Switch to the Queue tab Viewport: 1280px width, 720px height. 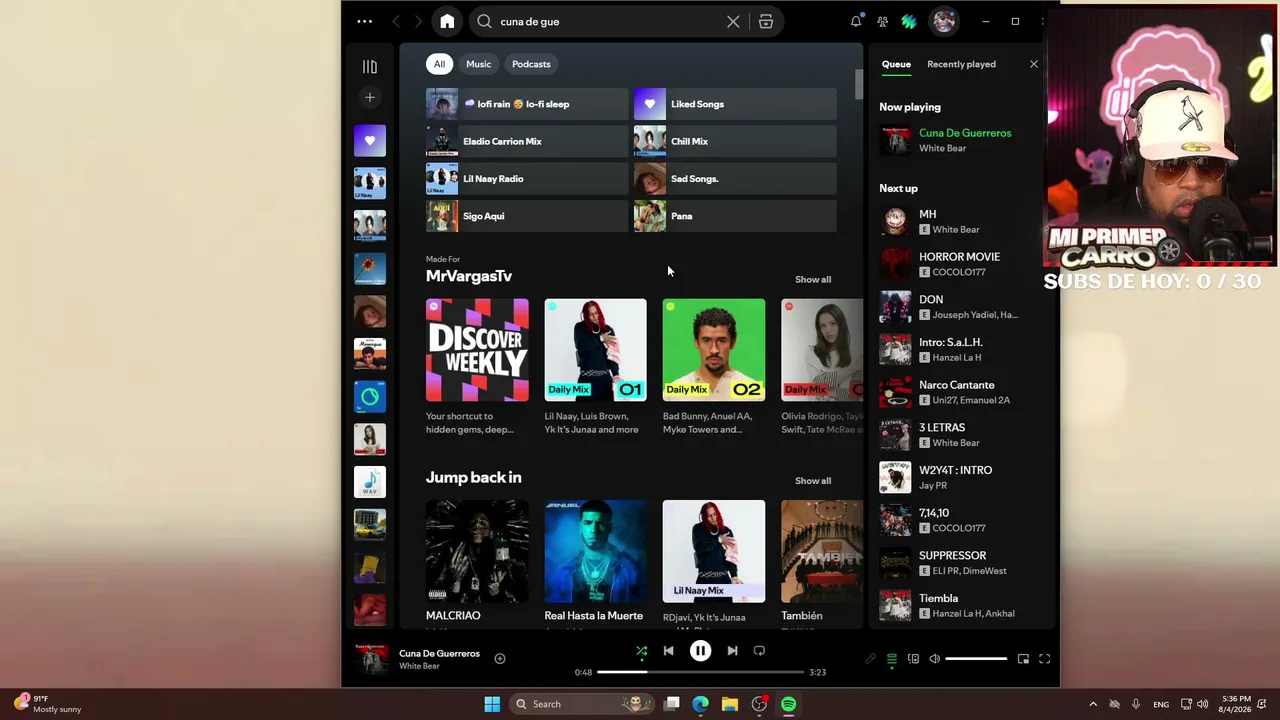pyautogui.click(x=896, y=64)
